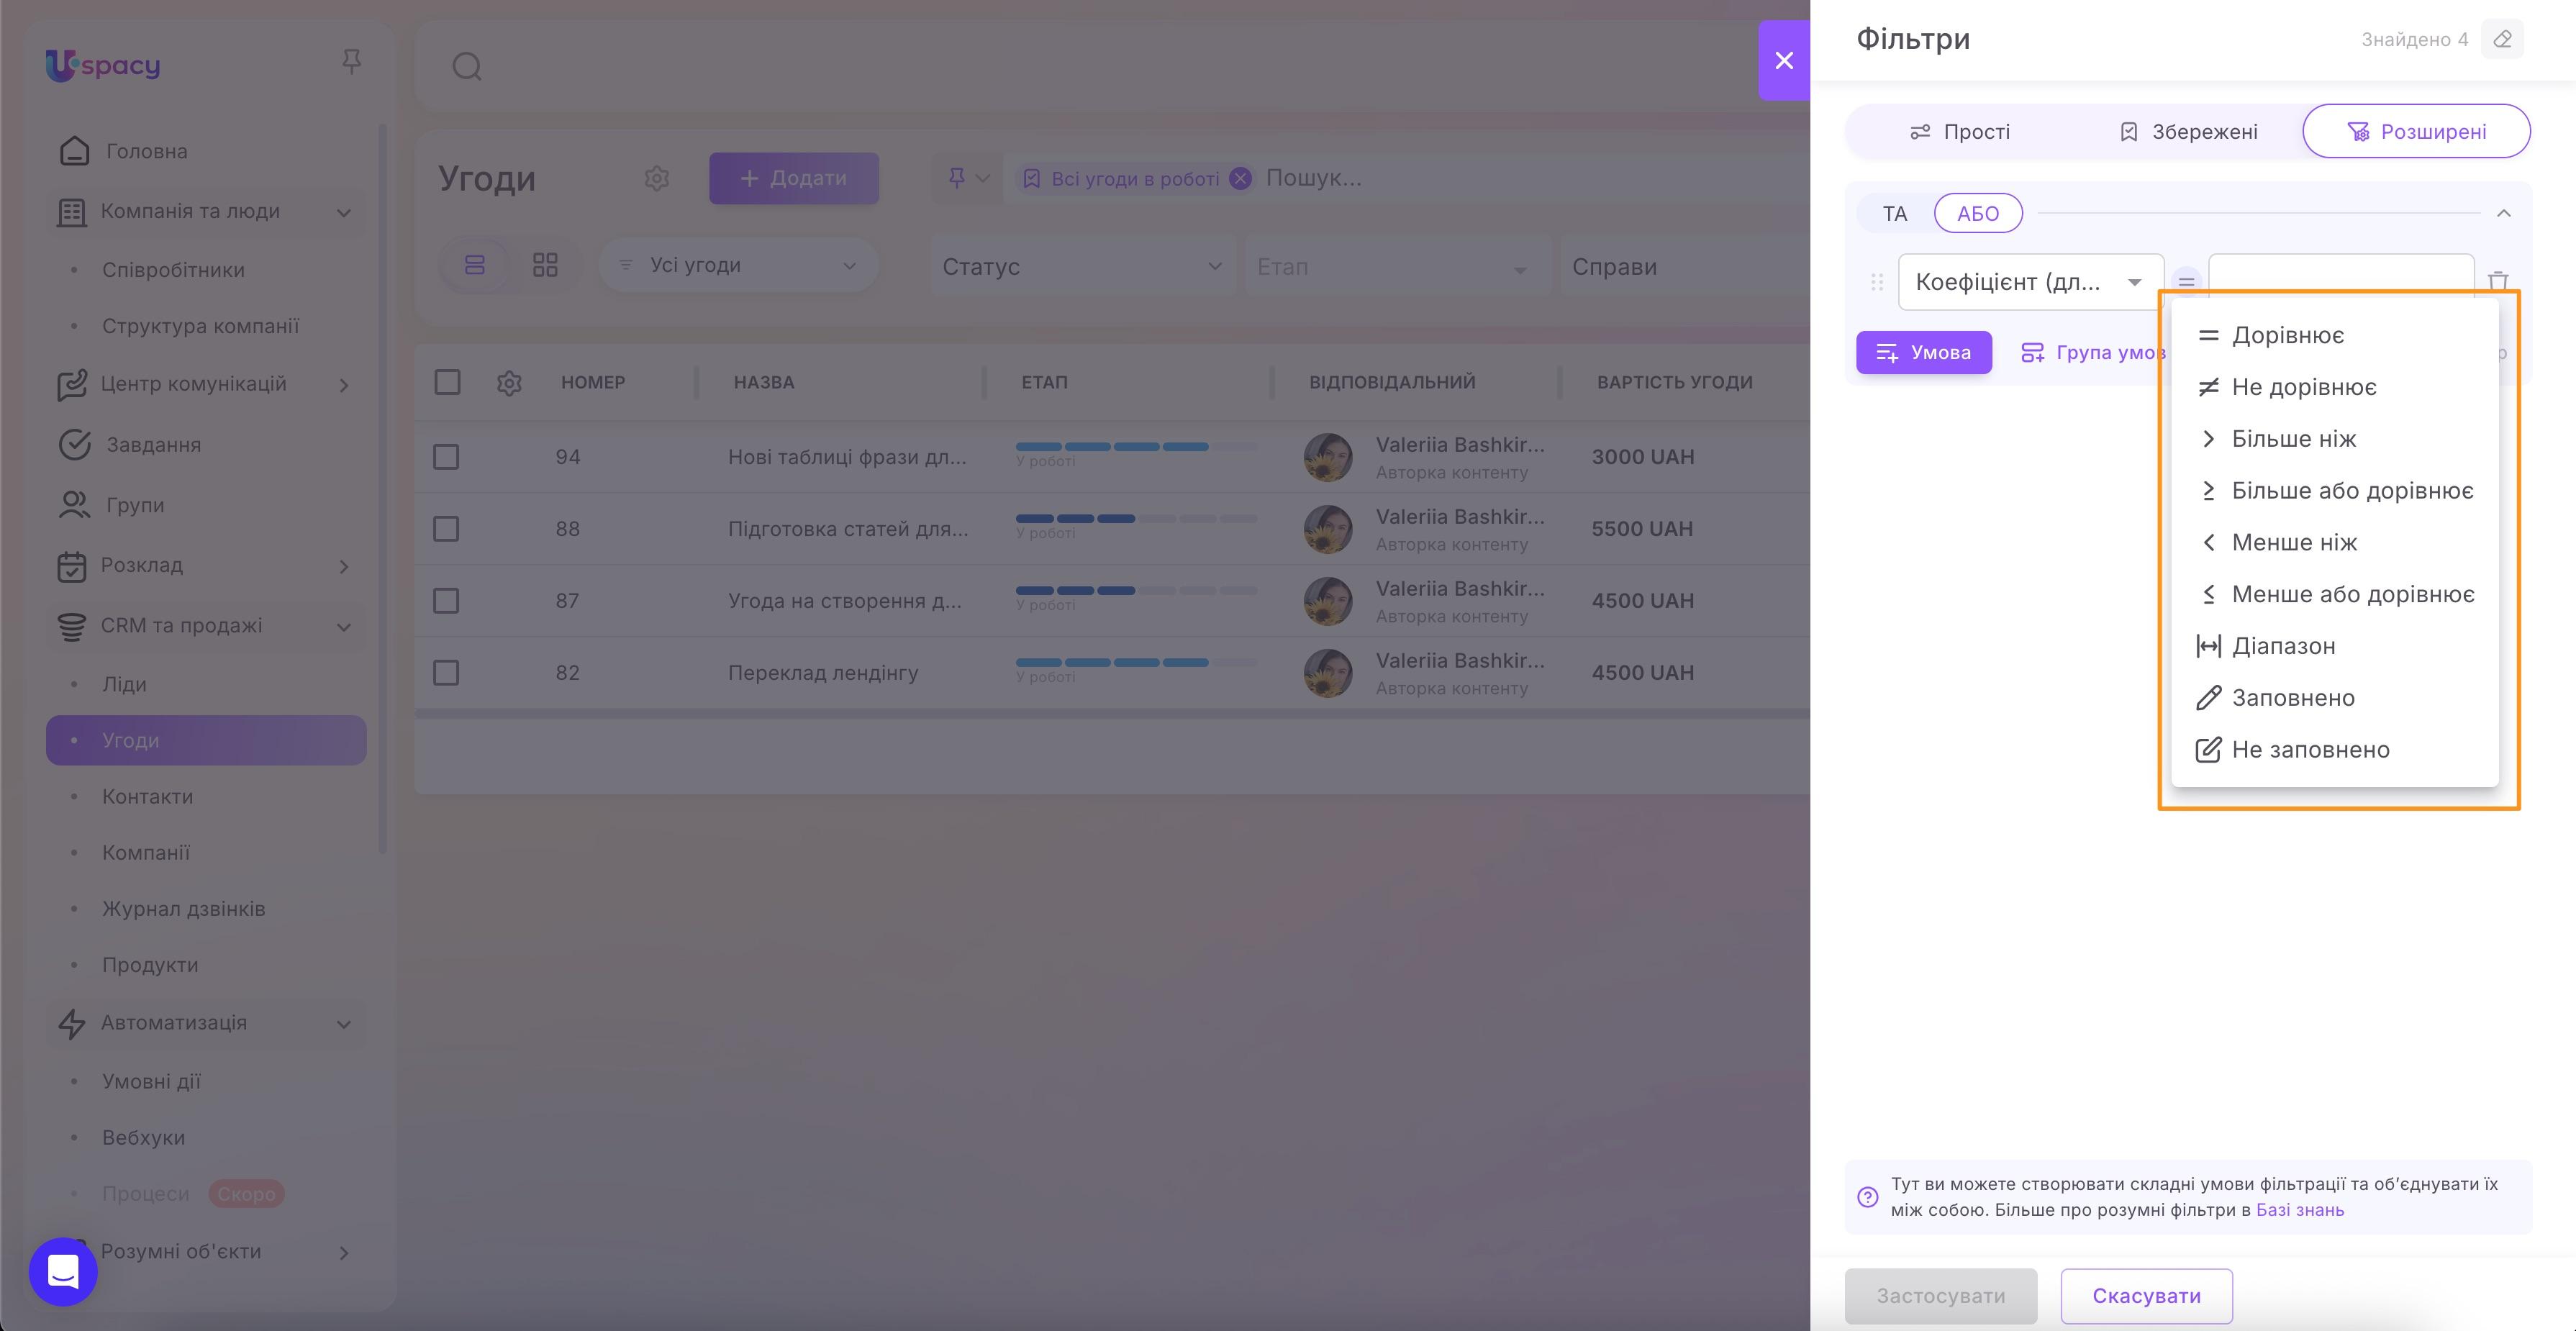Clear all filters with the eraser icon

click(2503, 39)
